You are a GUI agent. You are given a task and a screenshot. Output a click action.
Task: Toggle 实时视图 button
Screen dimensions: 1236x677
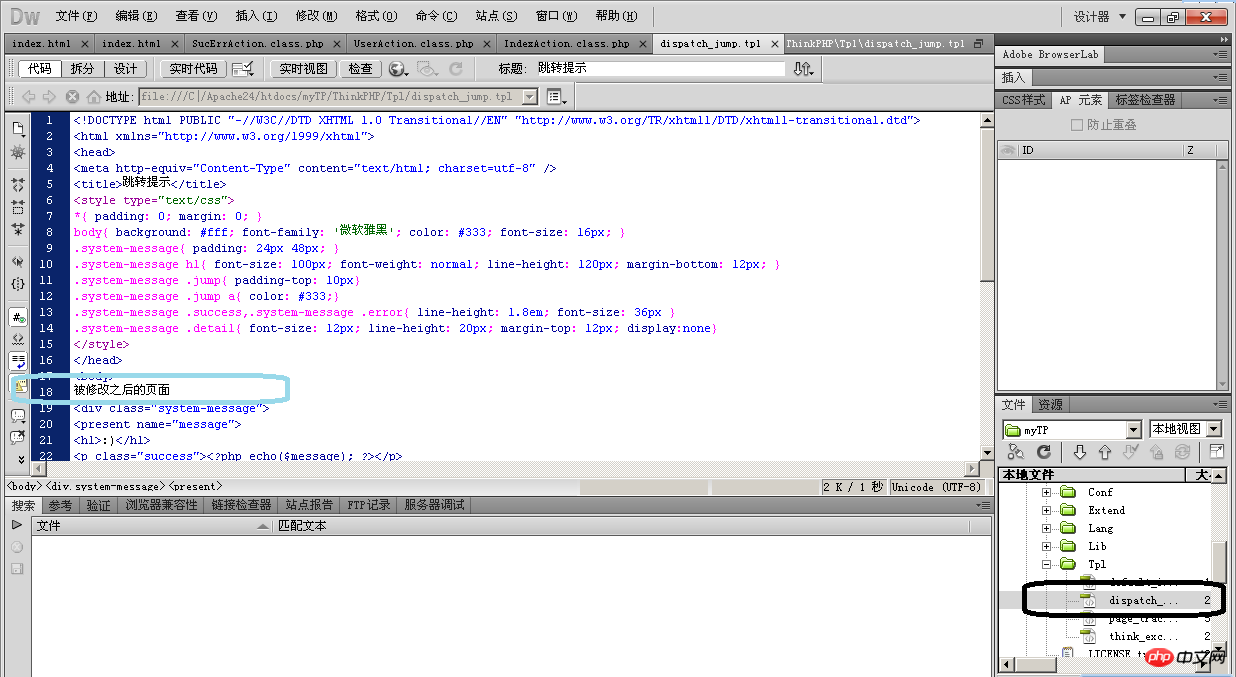303,69
